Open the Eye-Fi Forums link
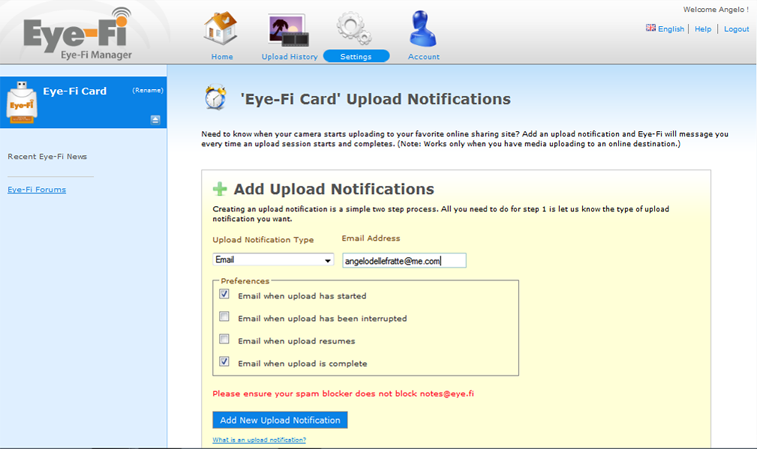The image size is (757, 449). tap(37, 190)
